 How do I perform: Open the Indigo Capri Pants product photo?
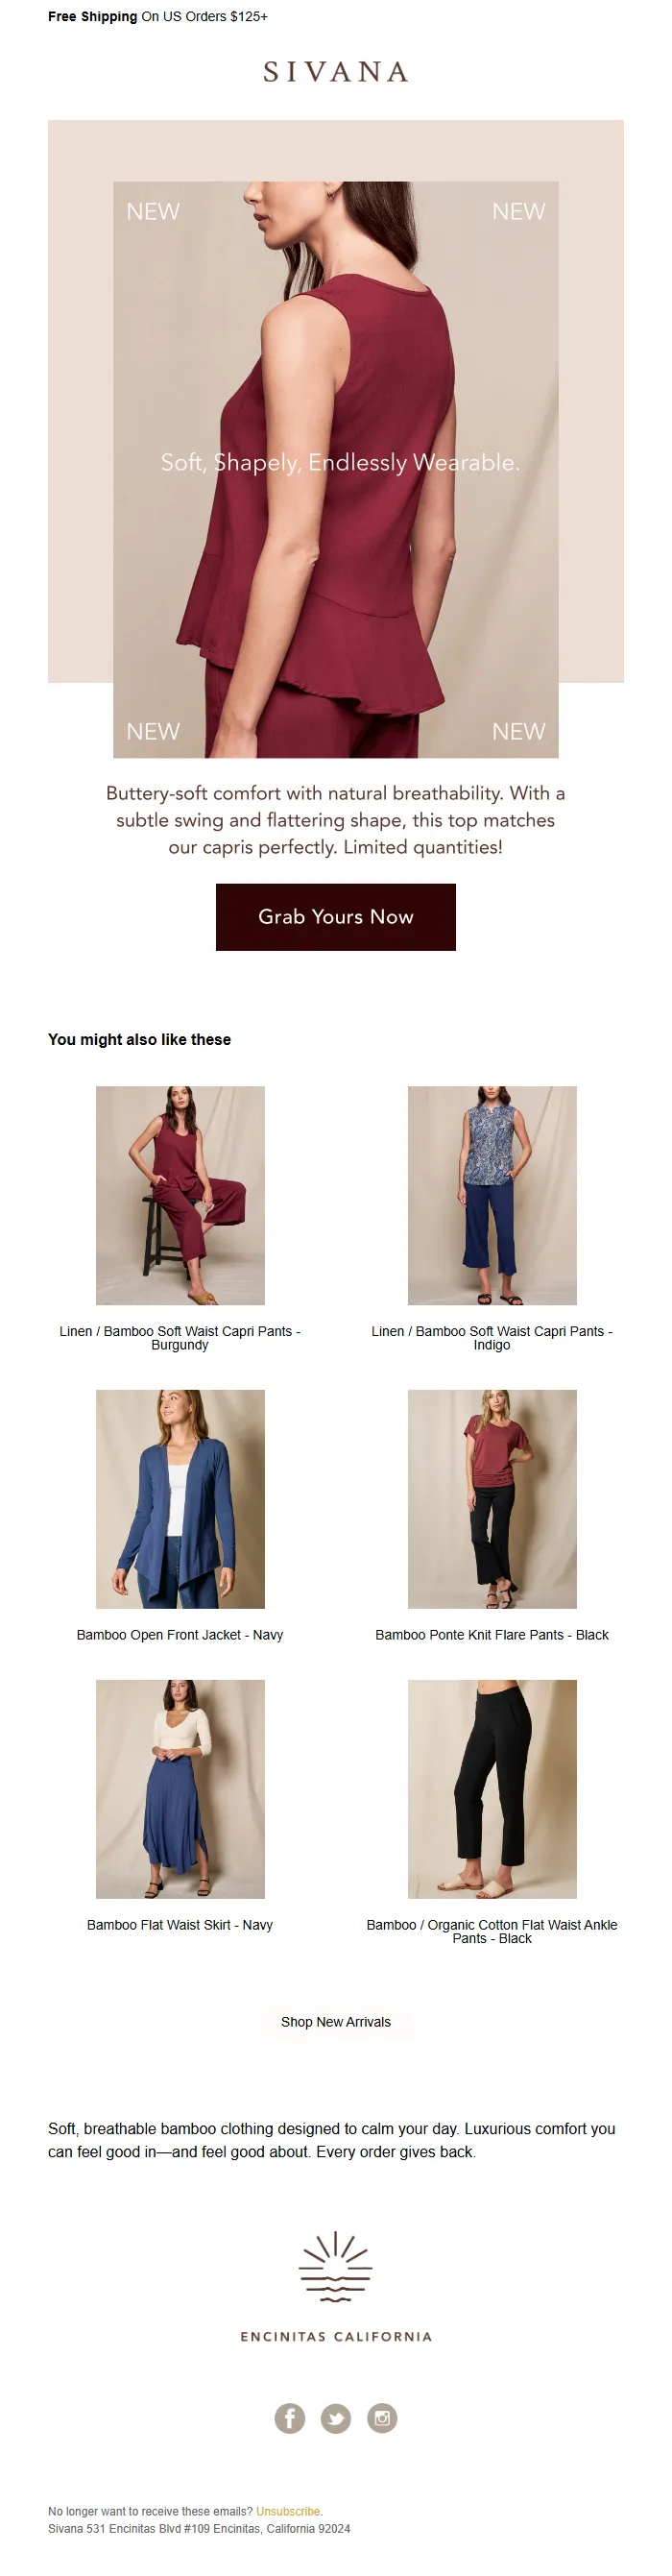[492, 1195]
